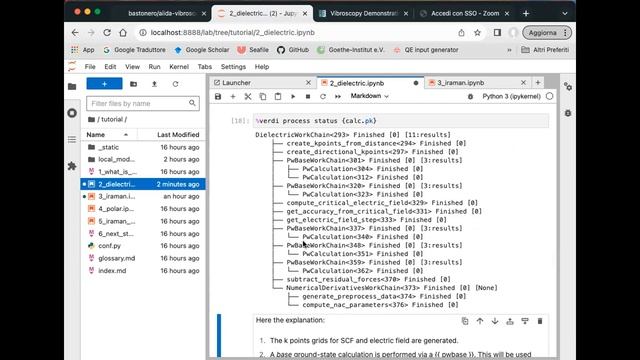The width and height of the screenshot is (640, 360).
Task: Open the Run menu
Action: pyautogui.click(x=154, y=67)
